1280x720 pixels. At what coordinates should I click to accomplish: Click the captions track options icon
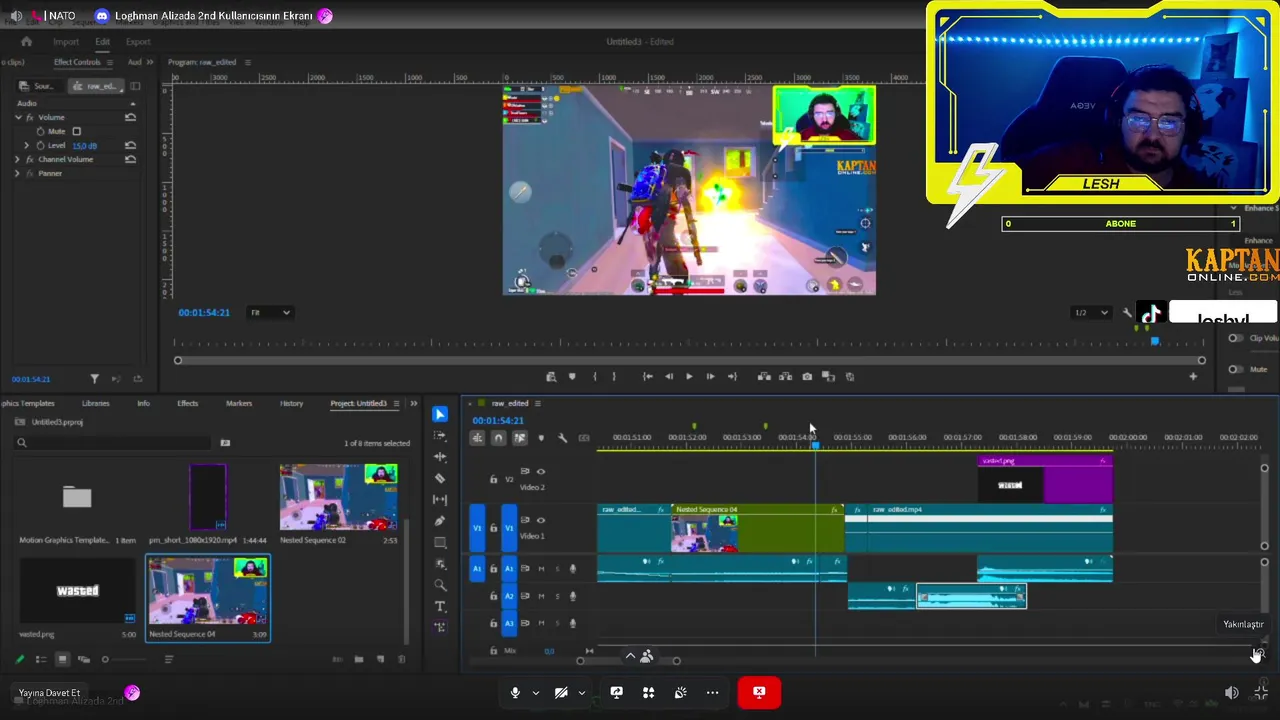[584, 437]
